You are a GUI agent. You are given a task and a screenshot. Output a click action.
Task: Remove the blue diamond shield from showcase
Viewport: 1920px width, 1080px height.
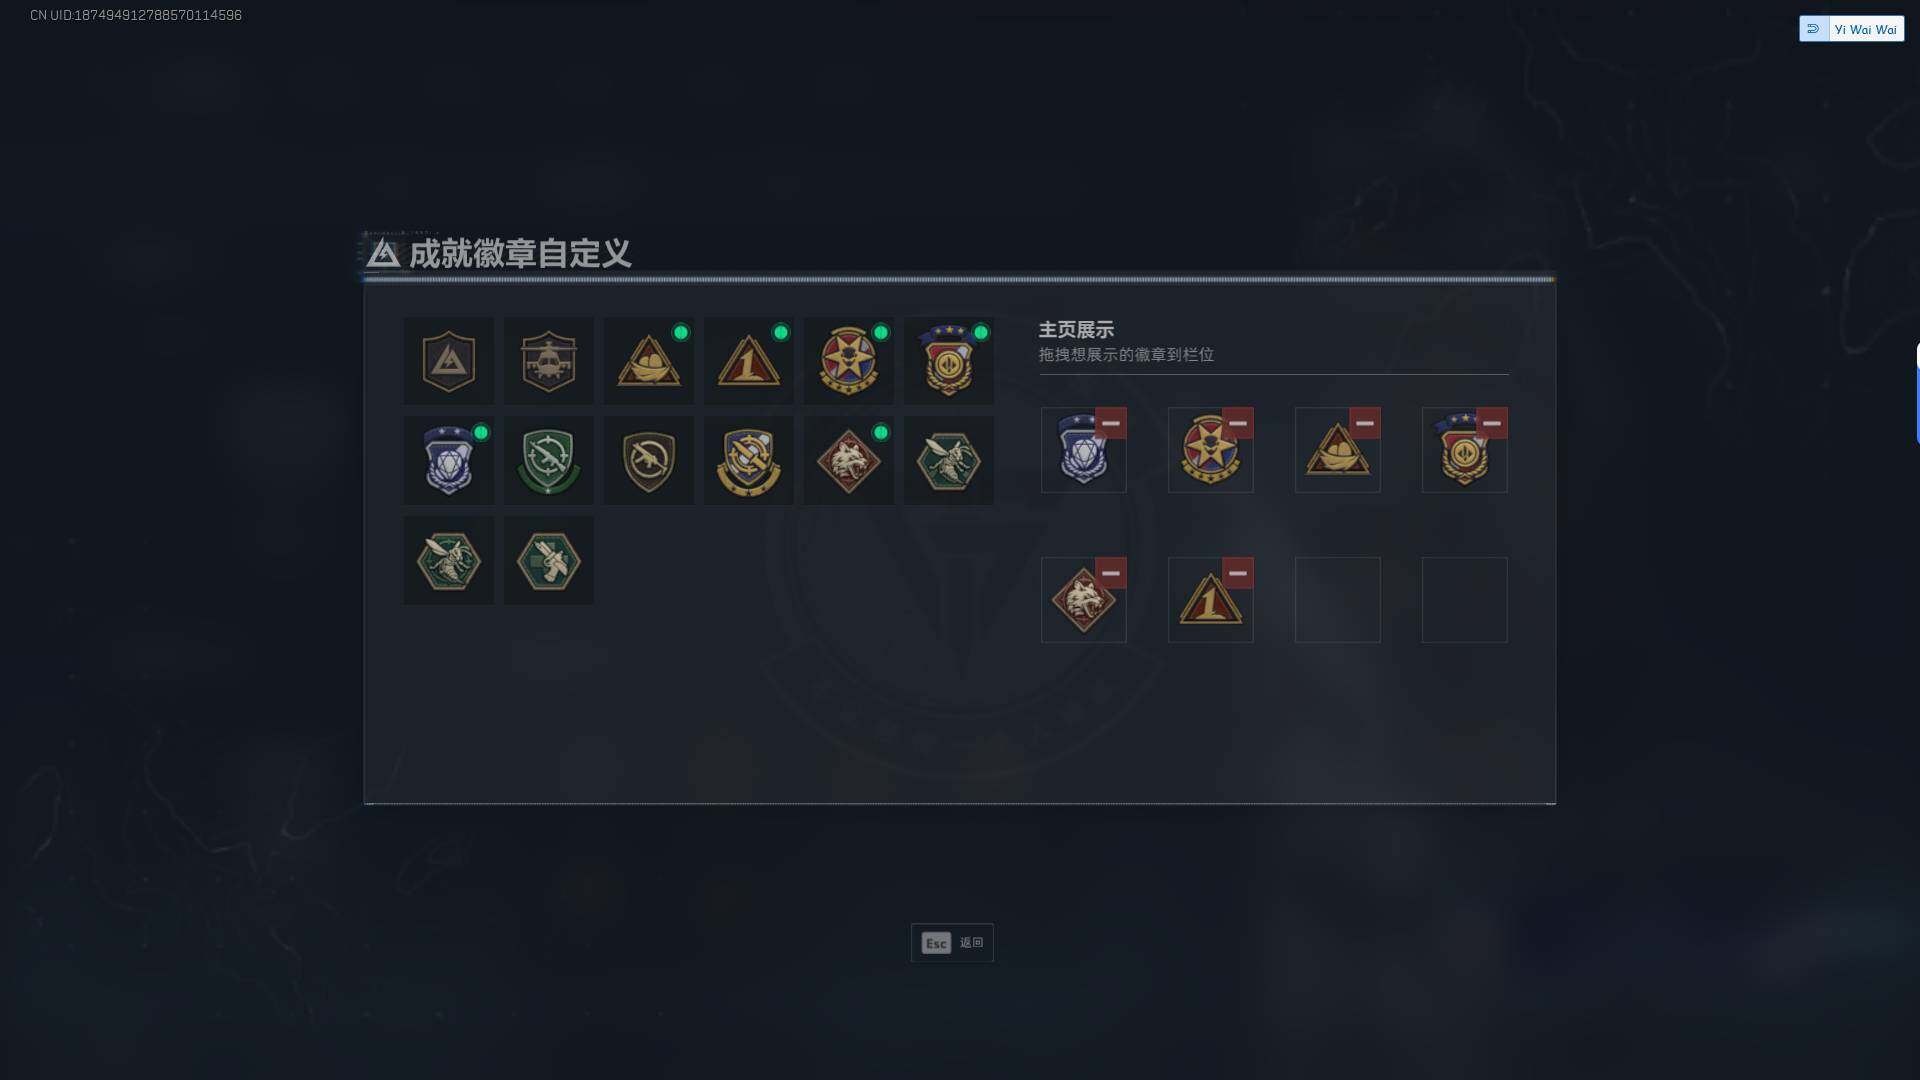[1110, 423]
